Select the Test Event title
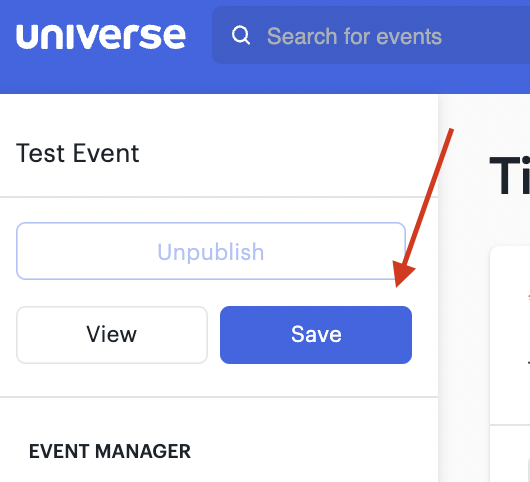Image resolution: width=530 pixels, height=482 pixels. [77, 153]
